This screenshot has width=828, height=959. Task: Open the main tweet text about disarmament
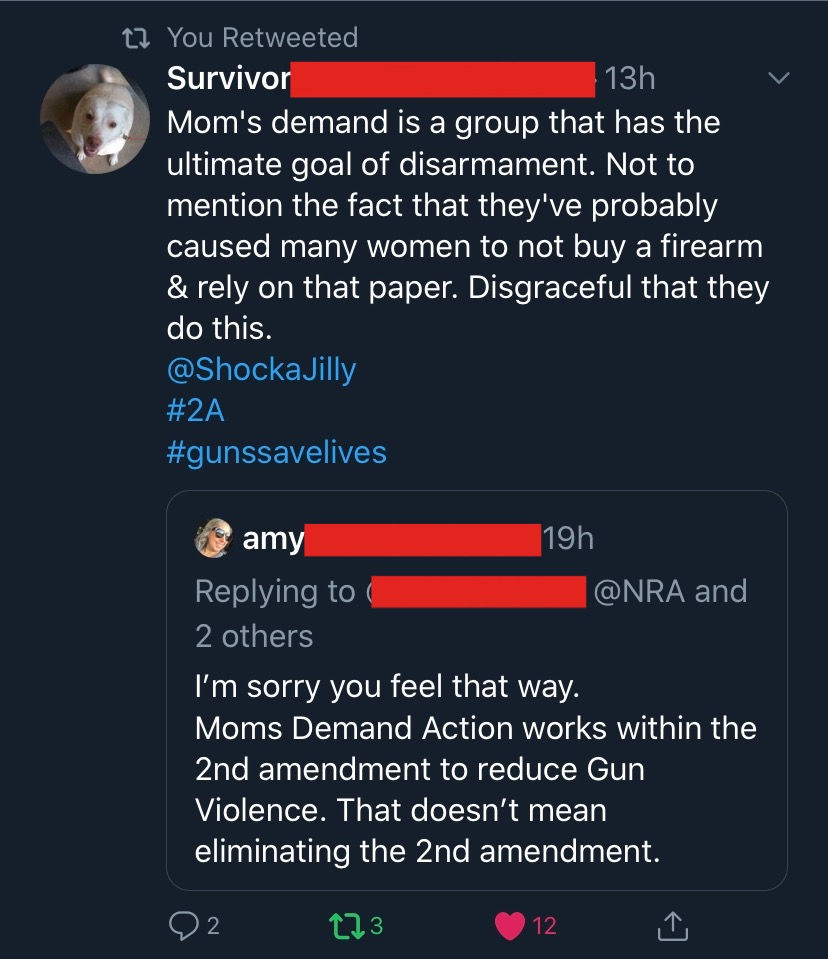pos(466,226)
